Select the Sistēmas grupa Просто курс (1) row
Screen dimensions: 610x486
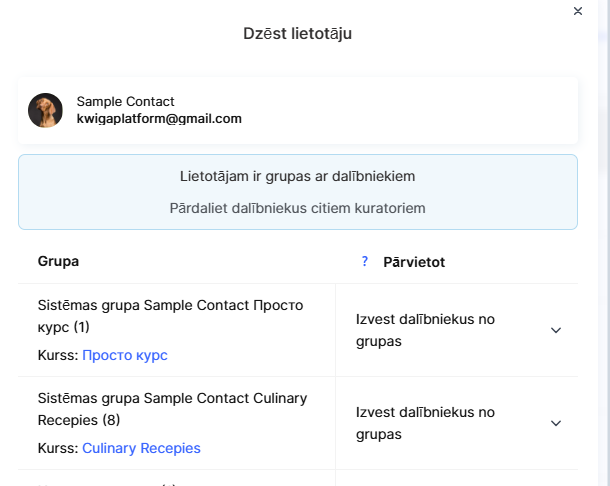pos(170,315)
